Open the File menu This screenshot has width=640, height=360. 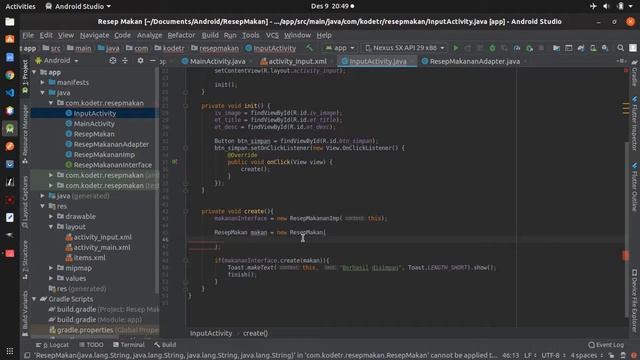[28, 36]
